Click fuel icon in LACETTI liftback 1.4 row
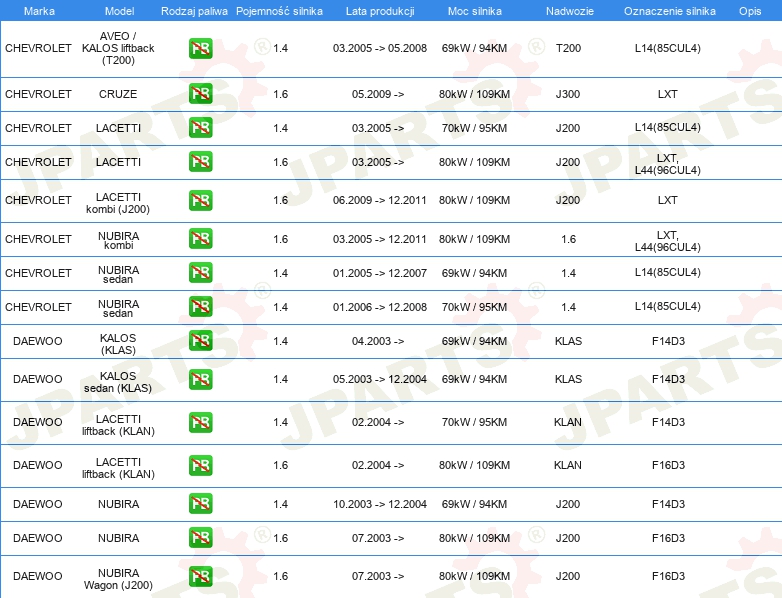Screen dimensions: 782x598 click(200, 422)
